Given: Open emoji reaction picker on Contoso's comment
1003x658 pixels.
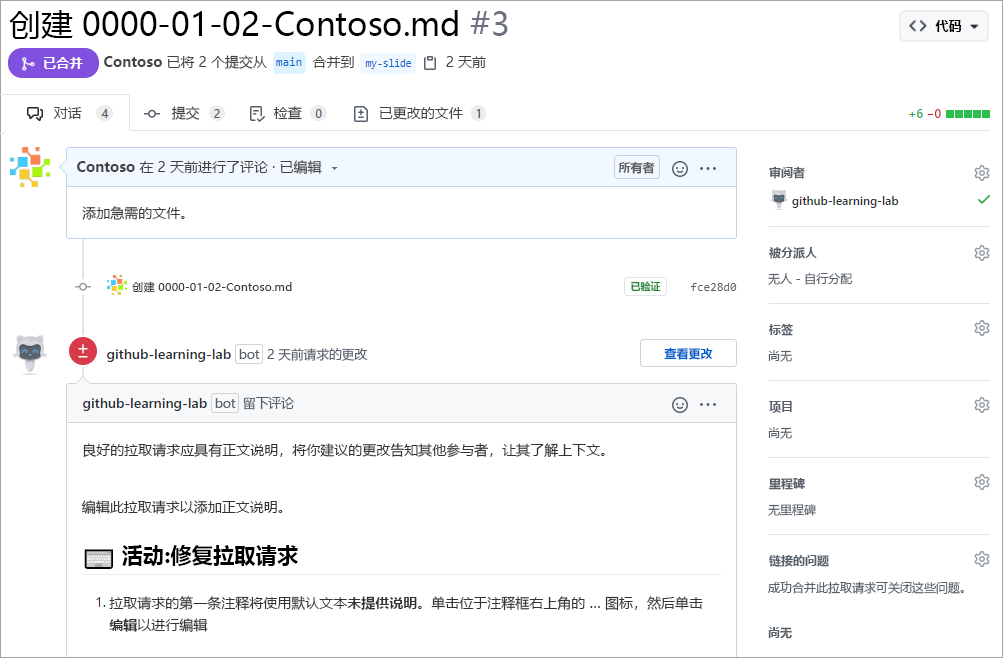Looking at the screenshot, I should [680, 168].
